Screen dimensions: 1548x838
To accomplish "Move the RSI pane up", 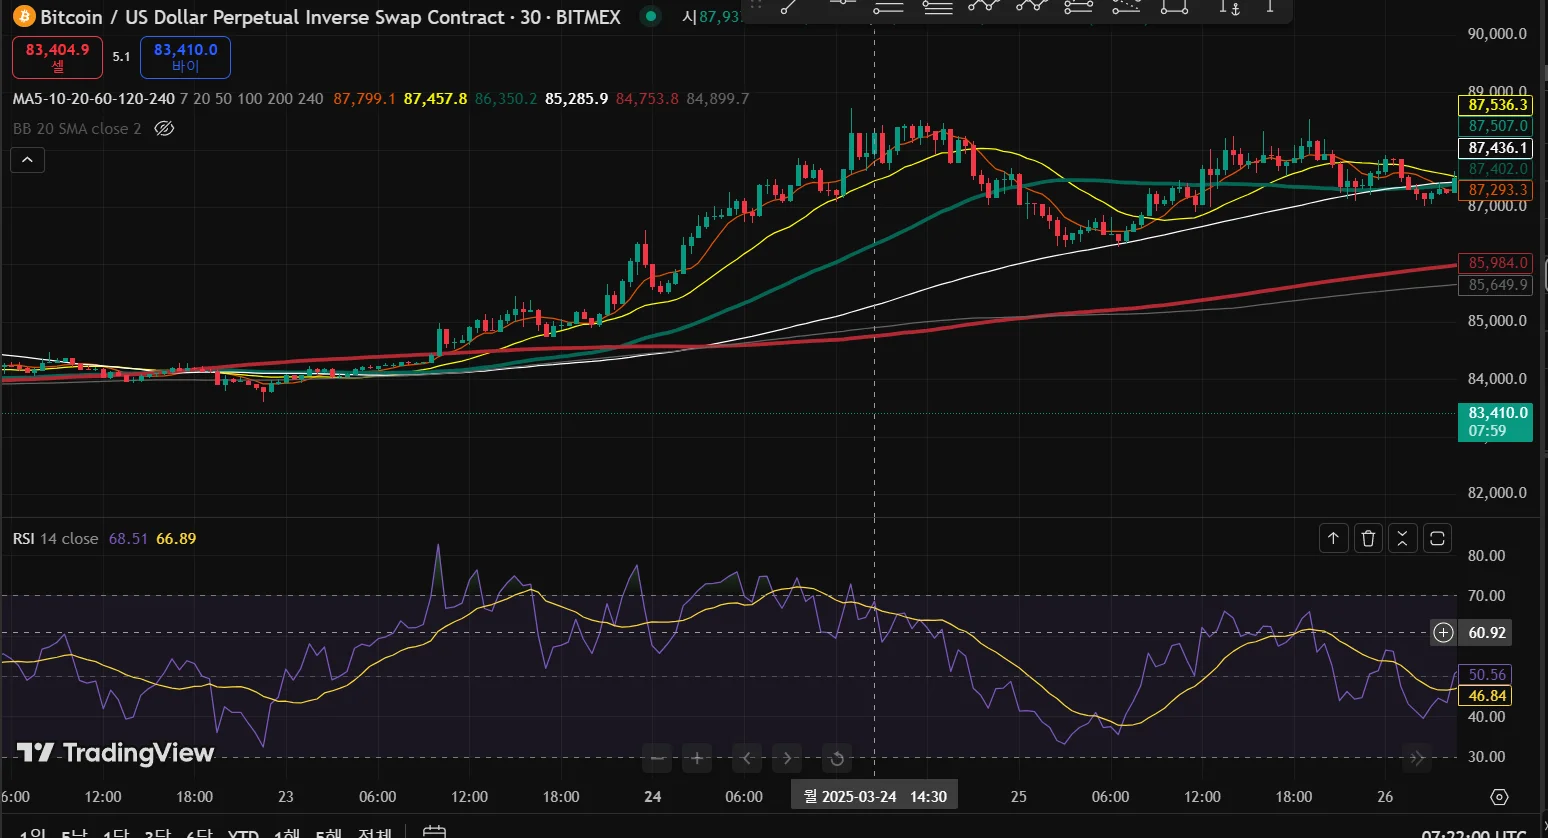I will coord(1333,539).
